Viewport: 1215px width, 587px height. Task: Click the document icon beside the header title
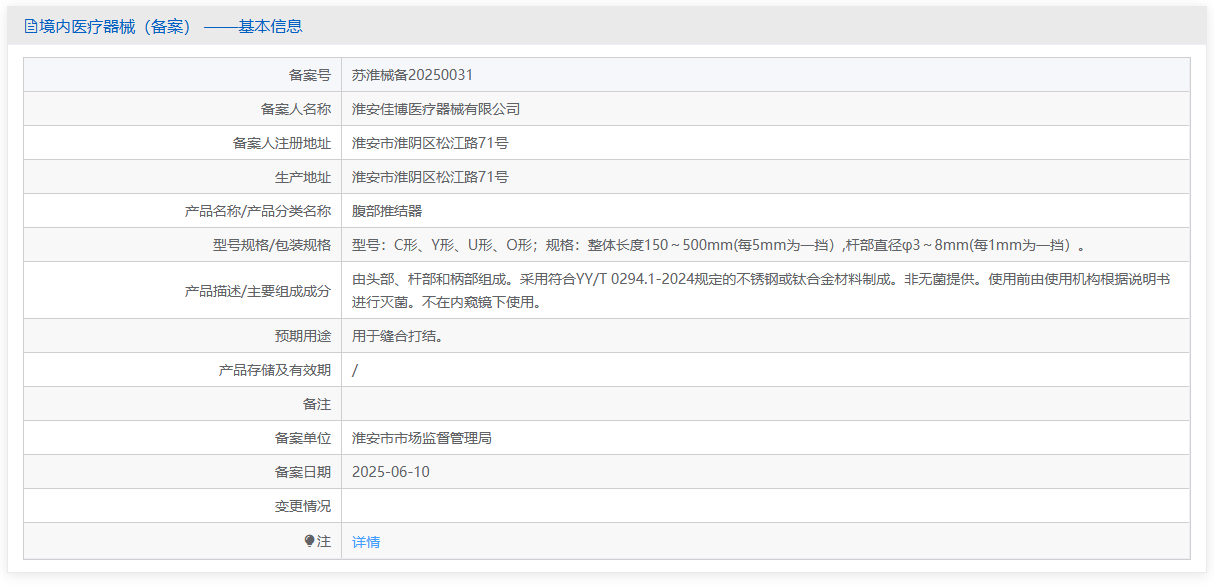pyautogui.click(x=30, y=27)
